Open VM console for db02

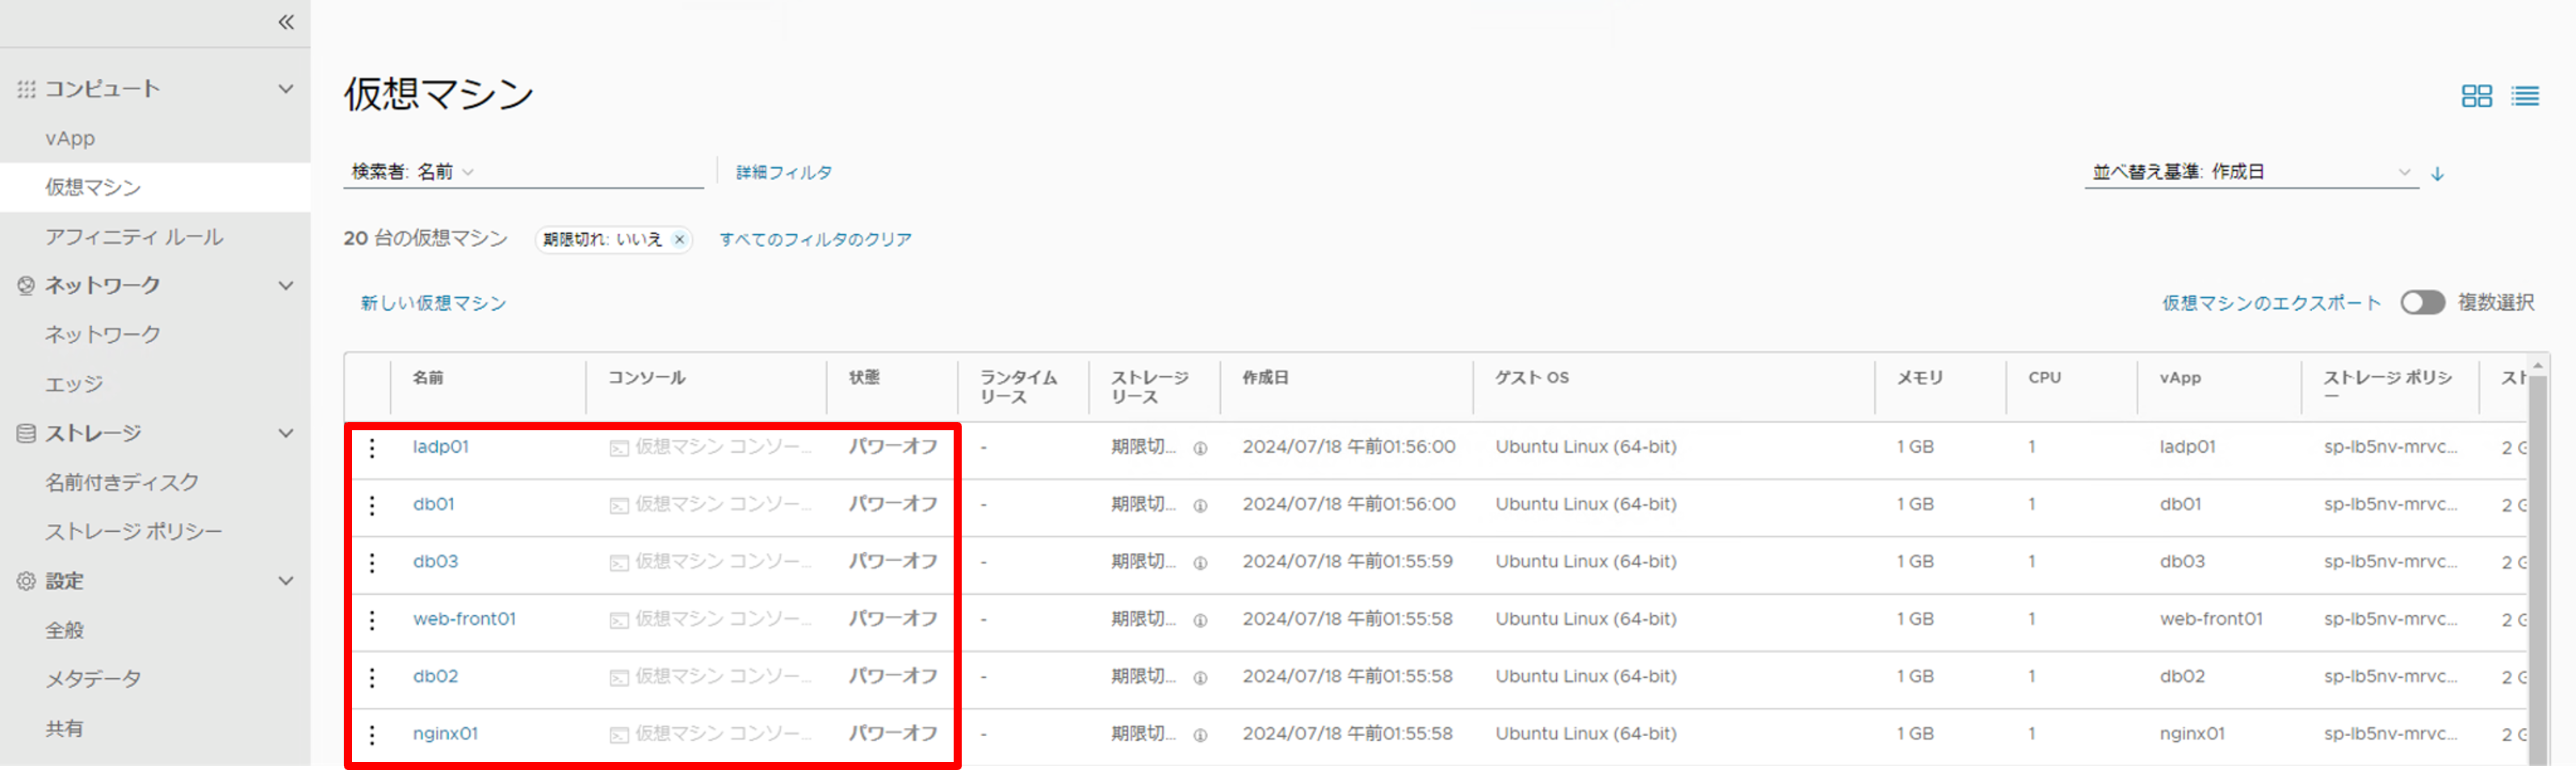[711, 677]
